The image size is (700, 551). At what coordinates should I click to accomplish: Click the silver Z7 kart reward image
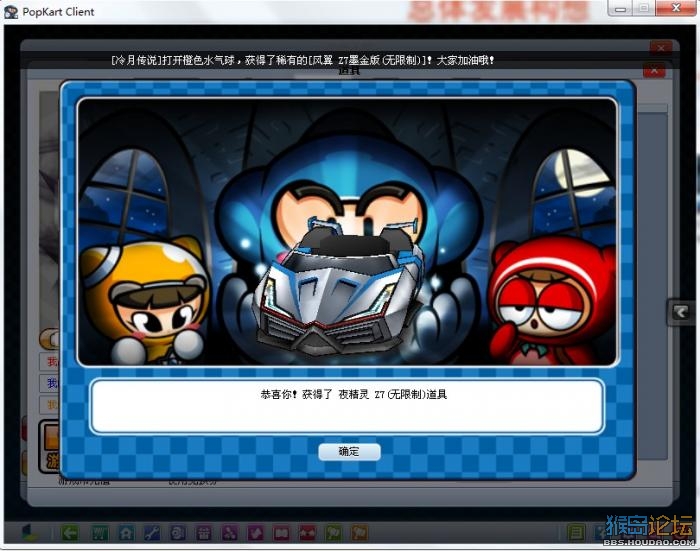[338, 285]
